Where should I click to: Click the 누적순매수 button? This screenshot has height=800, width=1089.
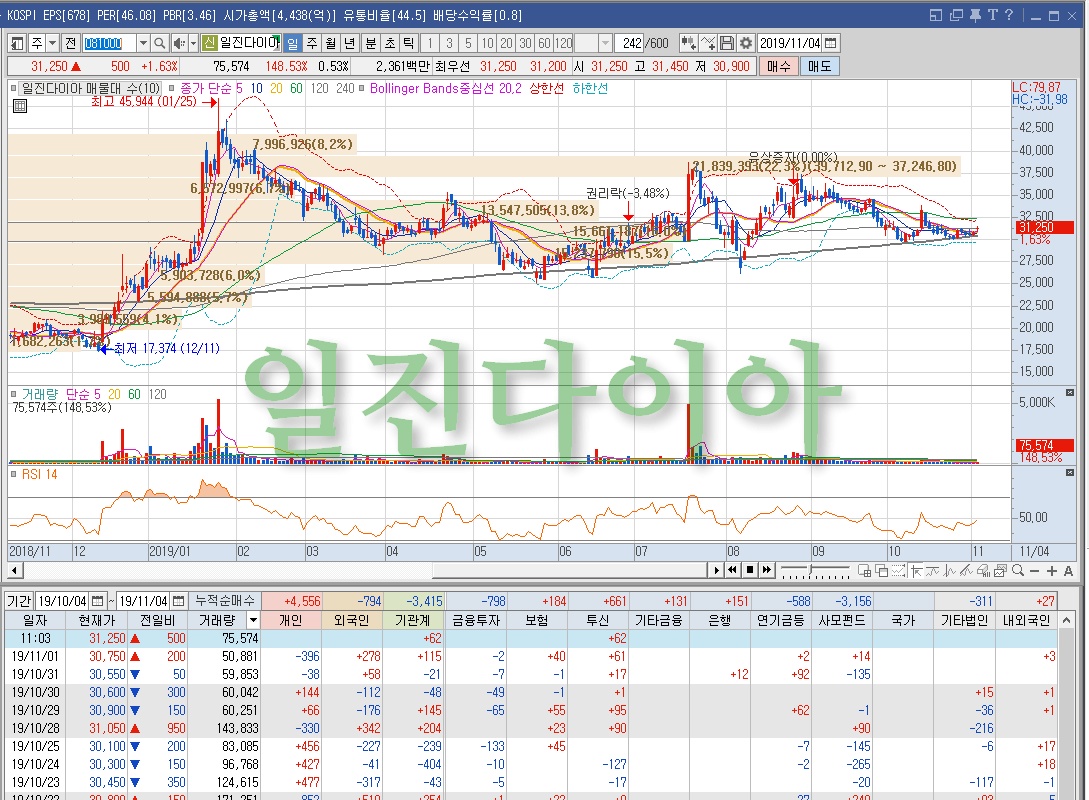[224, 601]
